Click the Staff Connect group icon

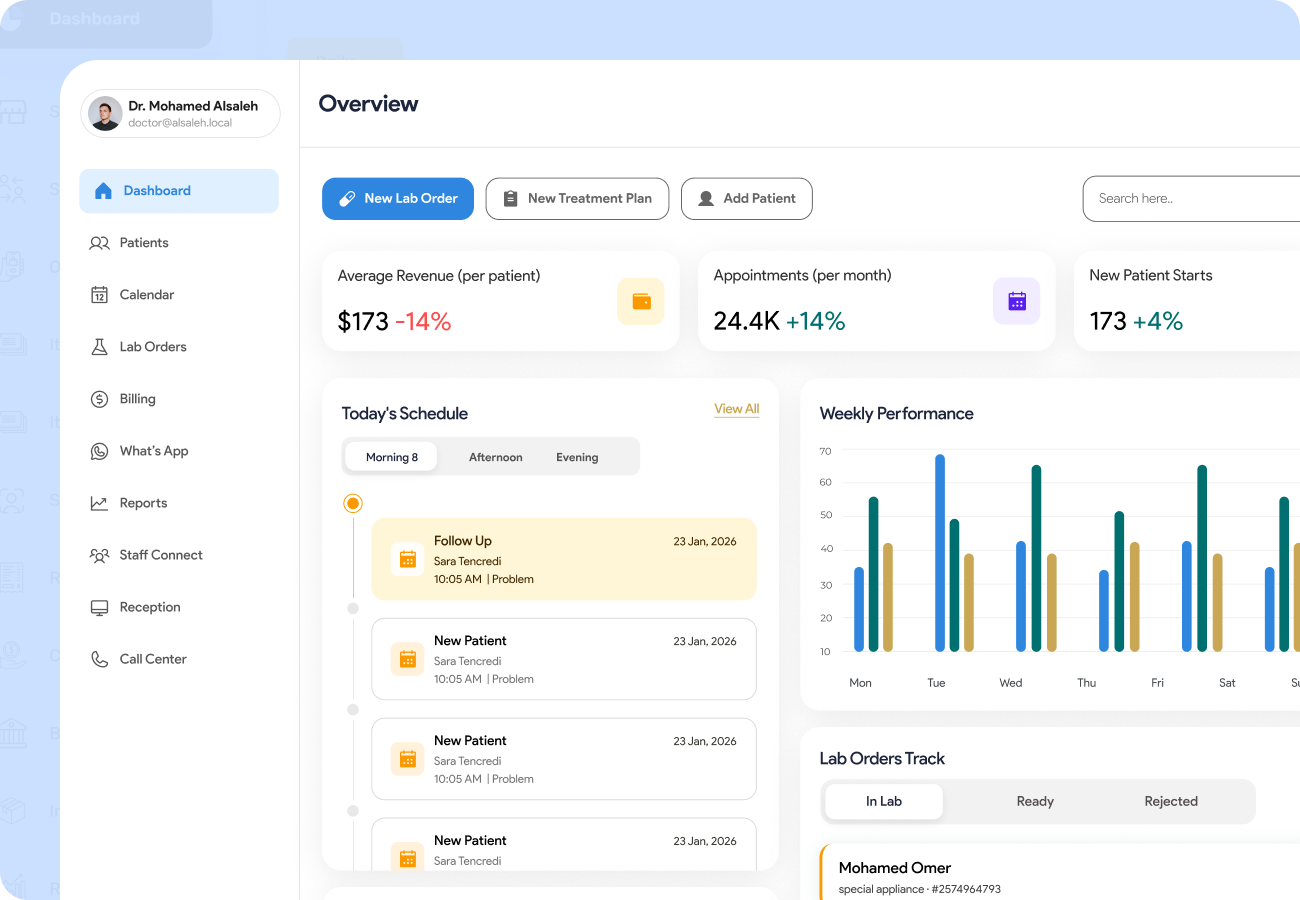click(x=99, y=555)
